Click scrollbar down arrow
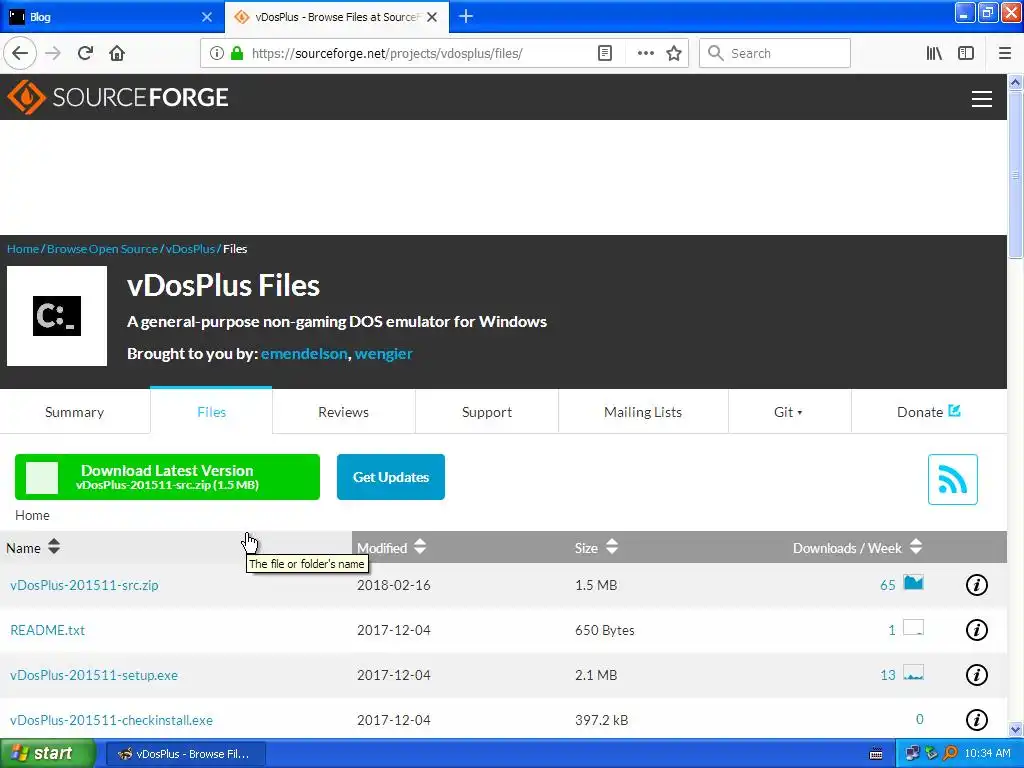Image resolution: width=1024 pixels, height=768 pixels. click(1015, 729)
